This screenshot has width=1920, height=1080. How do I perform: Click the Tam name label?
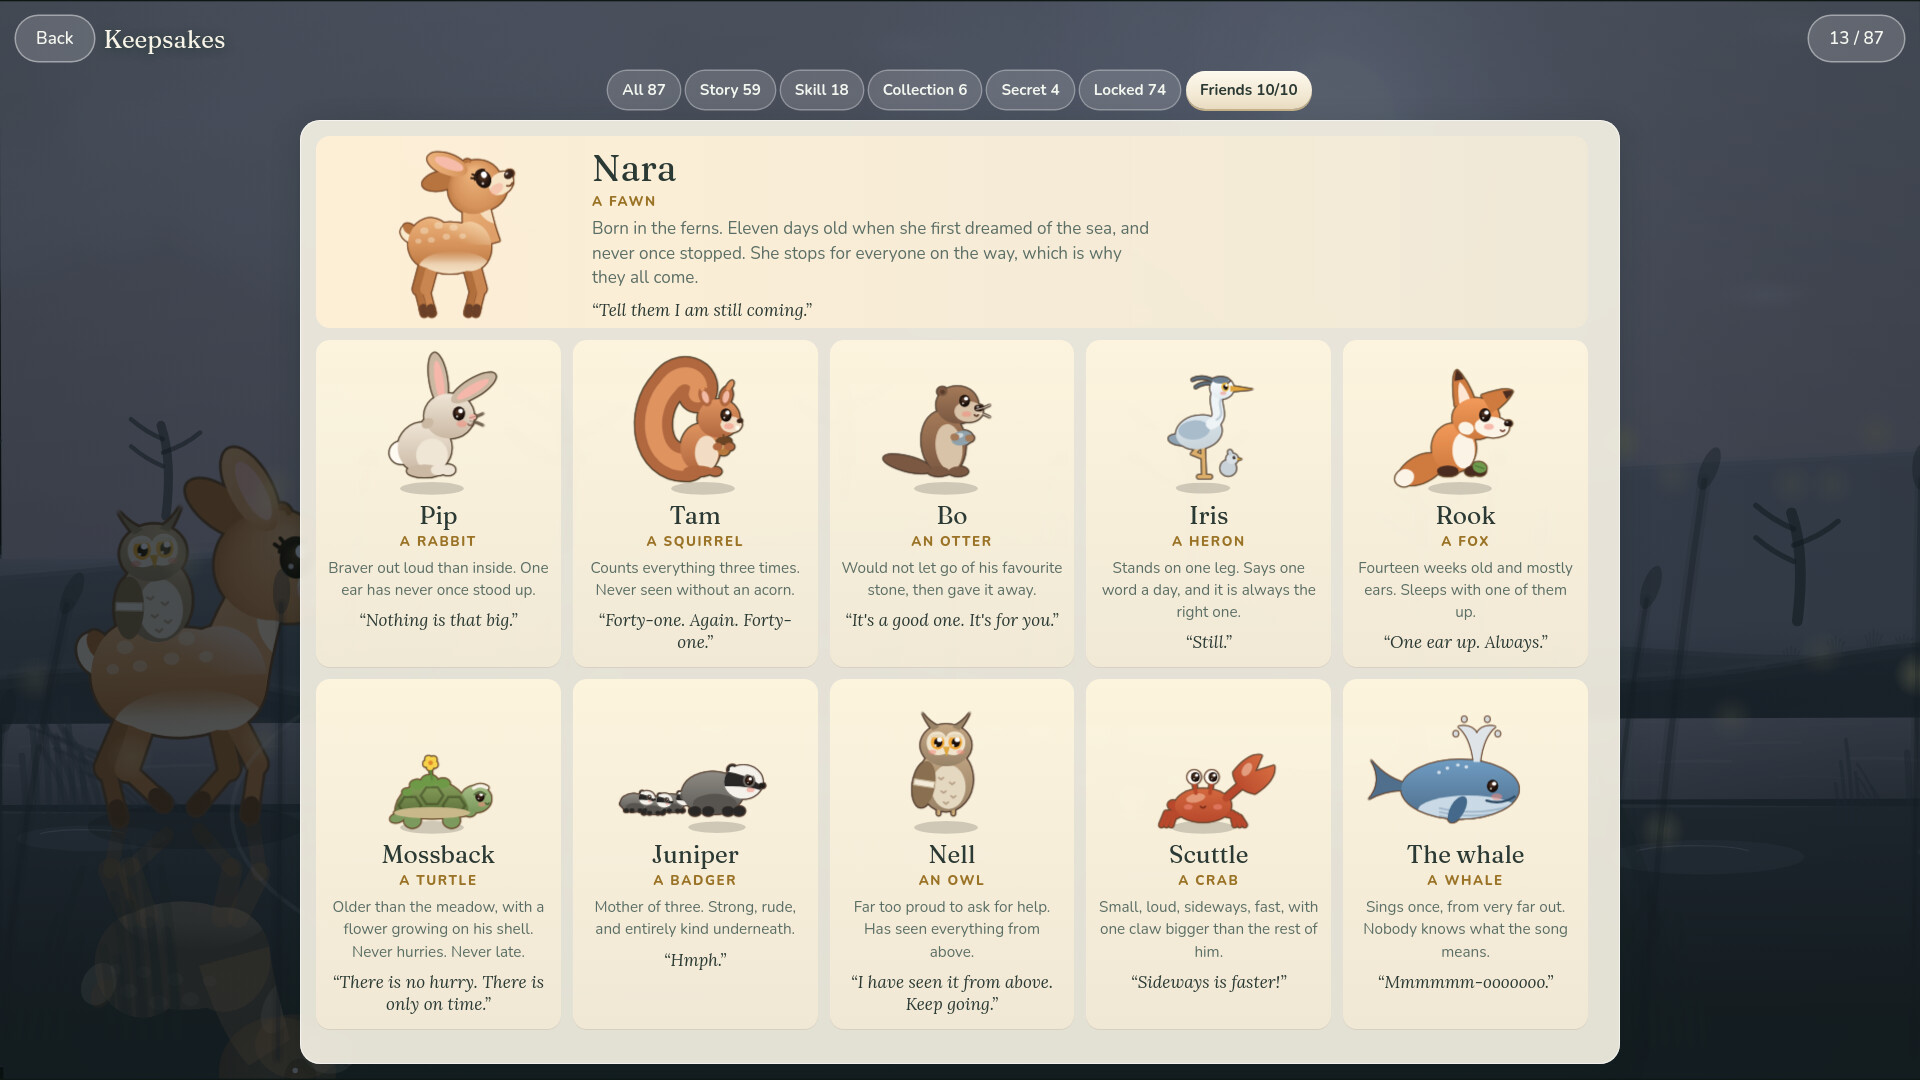pos(695,516)
